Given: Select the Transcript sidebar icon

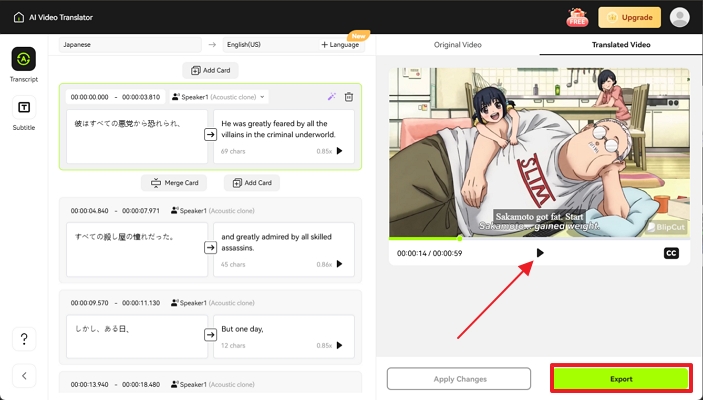Looking at the screenshot, I should pyautogui.click(x=24, y=59).
